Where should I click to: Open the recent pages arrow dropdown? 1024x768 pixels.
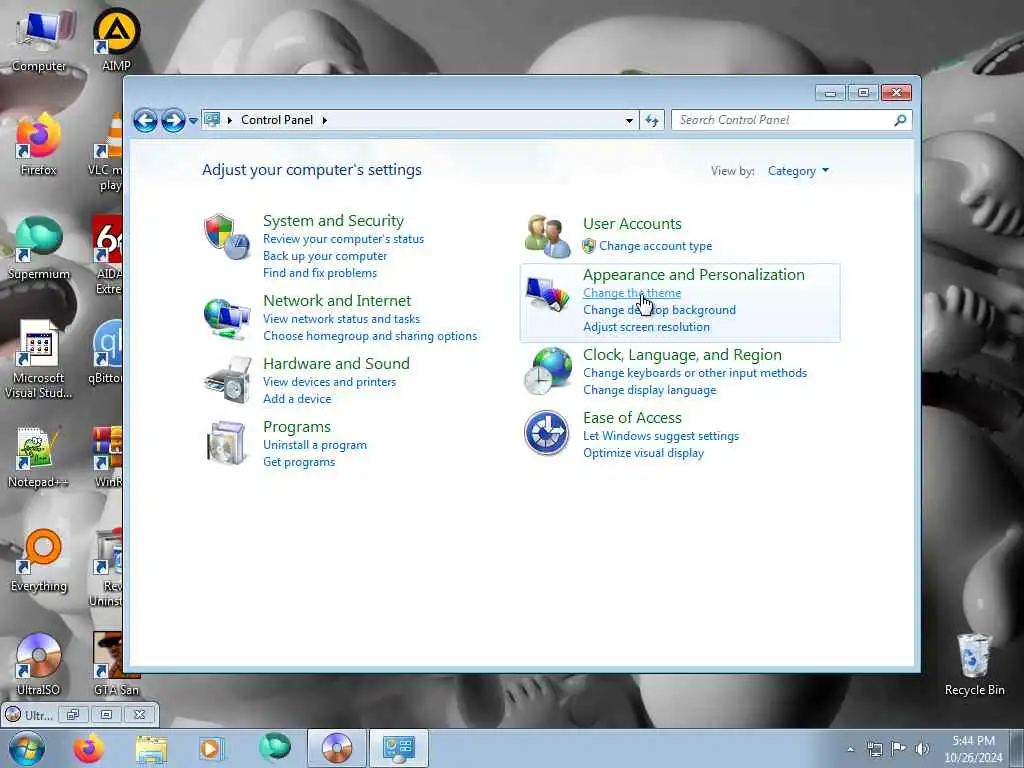pyautogui.click(x=193, y=120)
